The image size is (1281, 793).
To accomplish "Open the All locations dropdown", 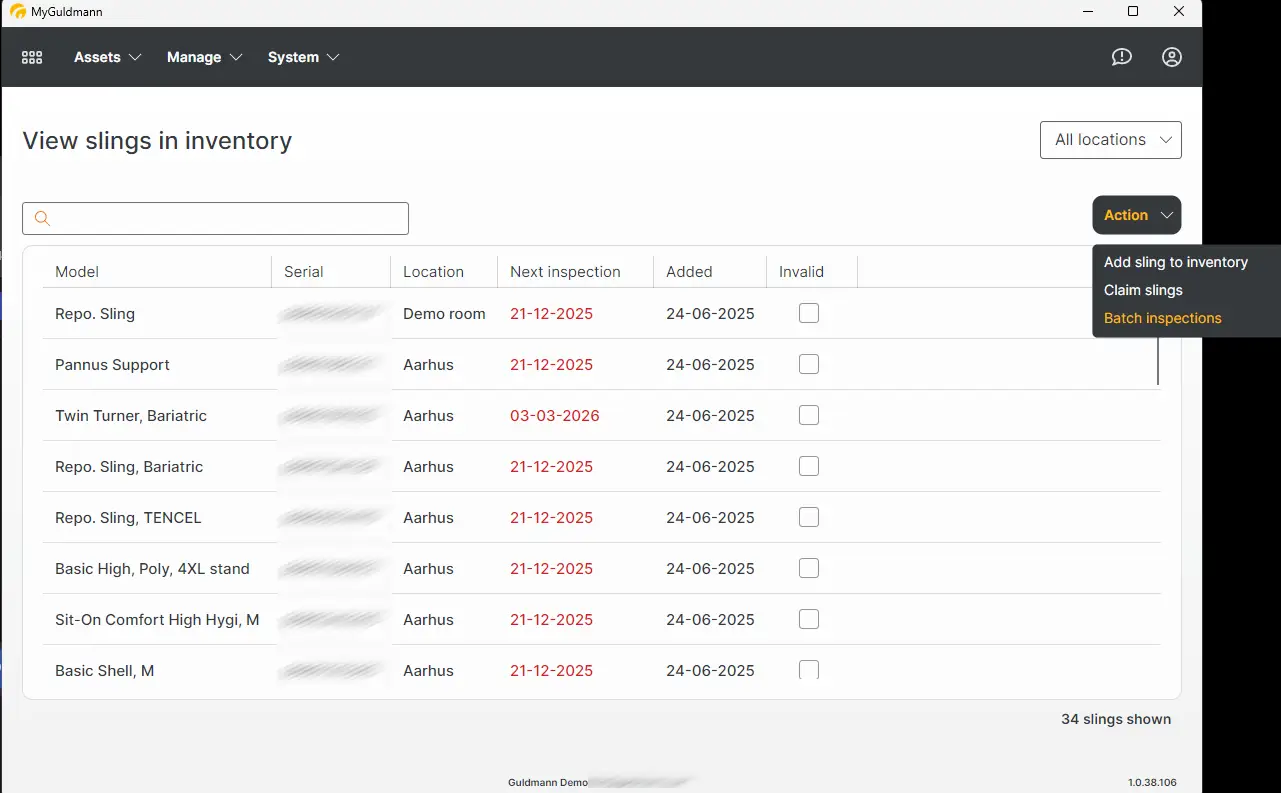I will (x=1110, y=139).
